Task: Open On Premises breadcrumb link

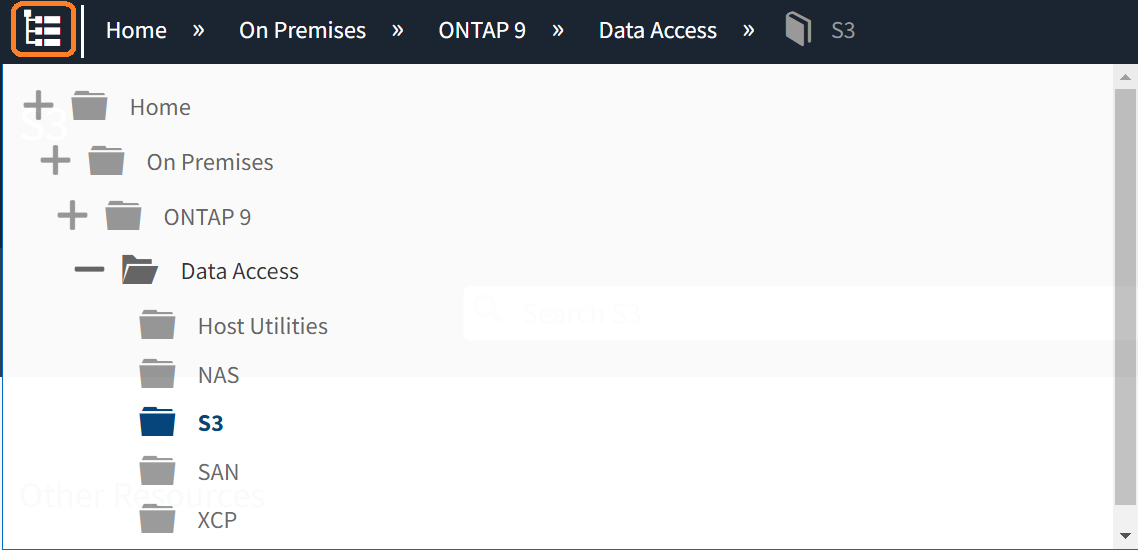Action: point(302,30)
